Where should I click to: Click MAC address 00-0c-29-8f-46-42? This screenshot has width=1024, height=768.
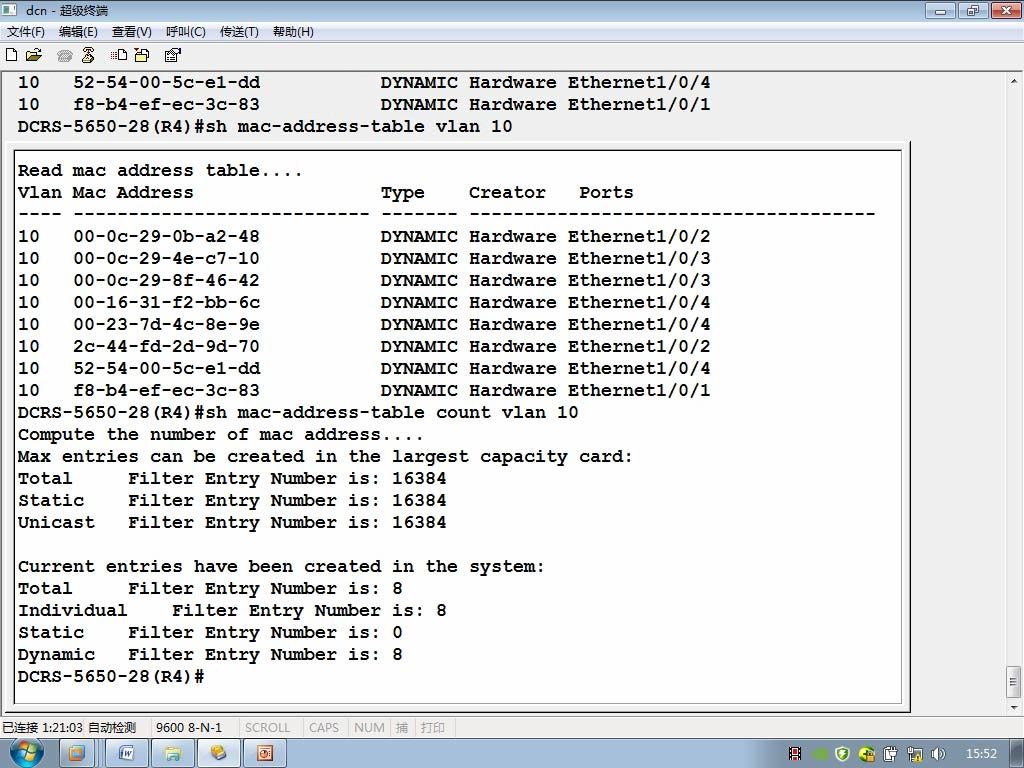(x=167, y=281)
